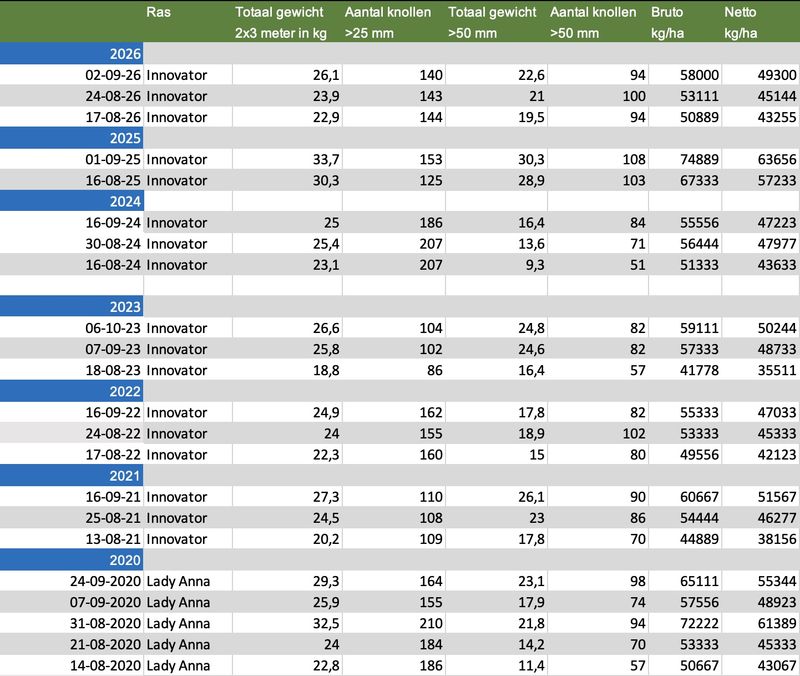Click the Netto value 43633
The width and height of the screenshot is (800, 676).
click(777, 265)
